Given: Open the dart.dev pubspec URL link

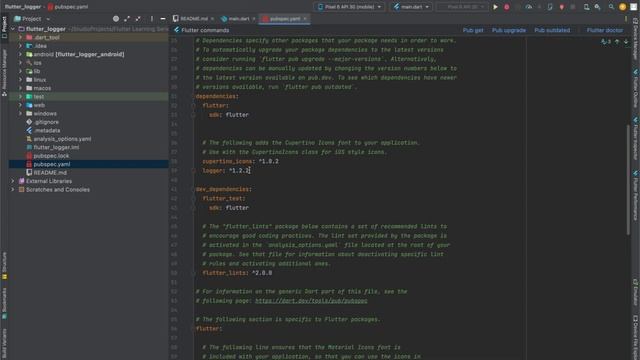Looking at the screenshot, I should 311,301.
